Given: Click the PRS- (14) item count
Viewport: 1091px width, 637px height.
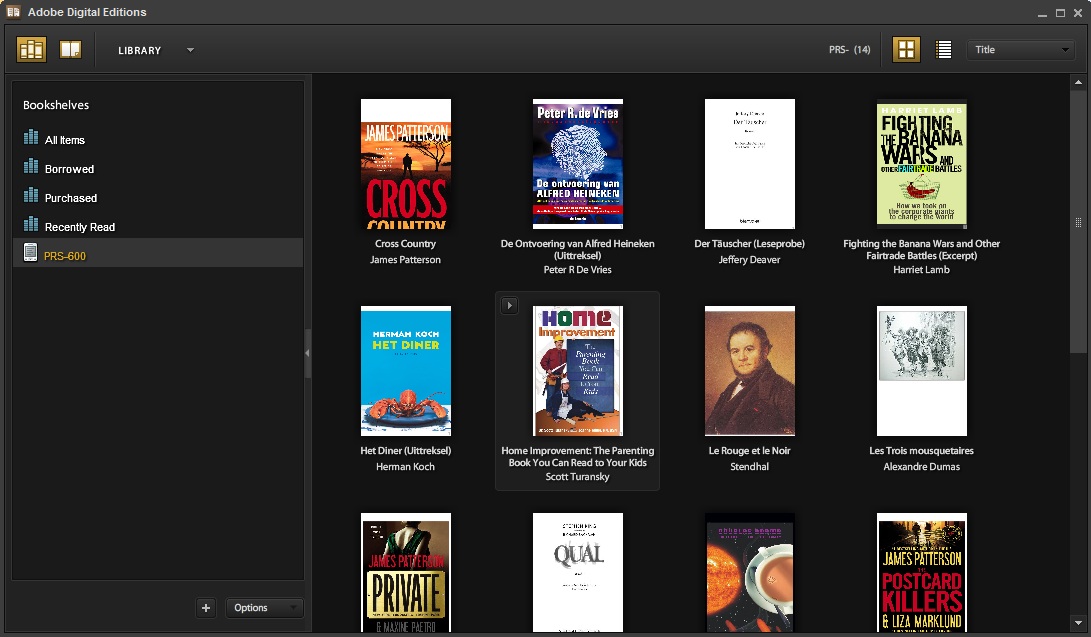Looking at the screenshot, I should 850,49.
